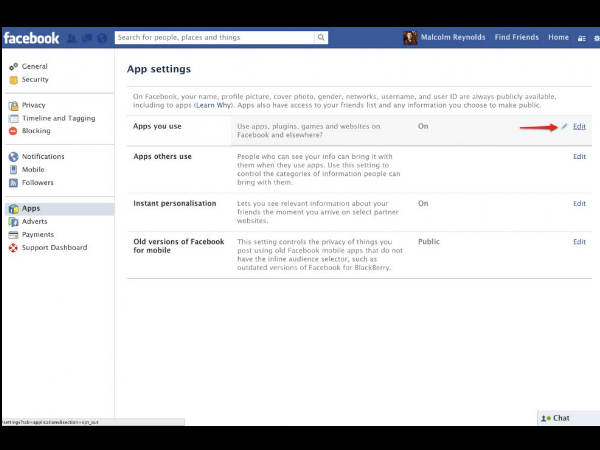Edit Old versions of Facebook for mobile
Viewport: 600px width, 450px height.
(579, 242)
